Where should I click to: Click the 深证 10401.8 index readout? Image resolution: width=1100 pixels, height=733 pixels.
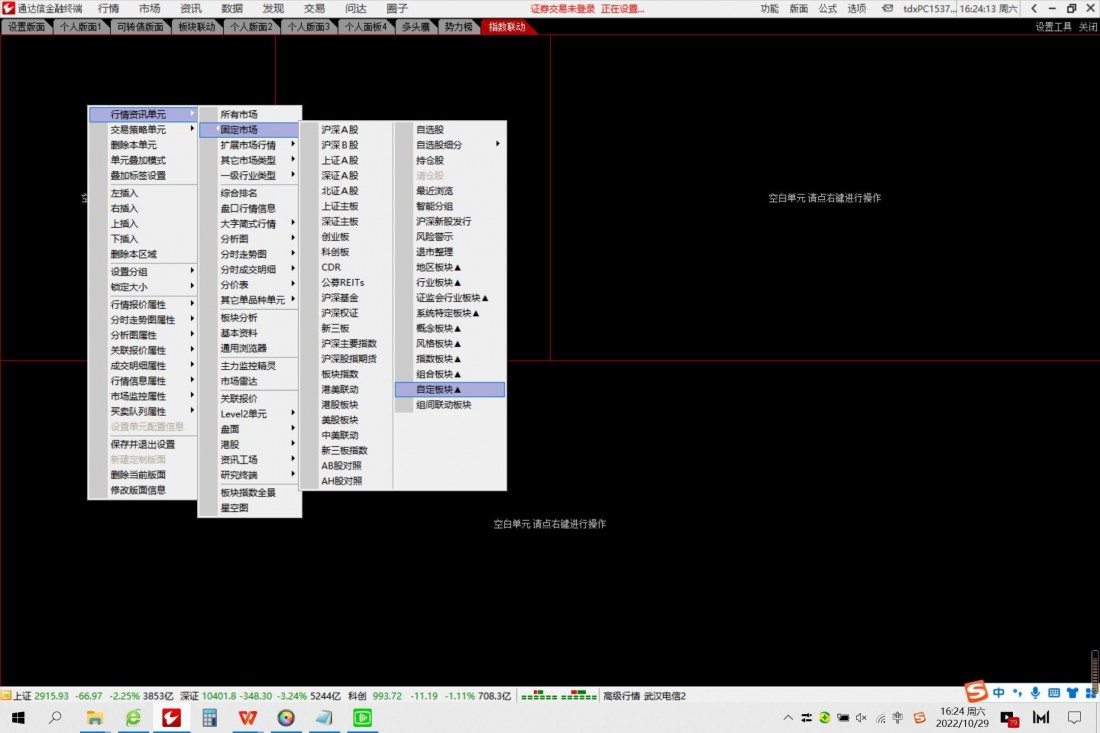[x=260, y=696]
